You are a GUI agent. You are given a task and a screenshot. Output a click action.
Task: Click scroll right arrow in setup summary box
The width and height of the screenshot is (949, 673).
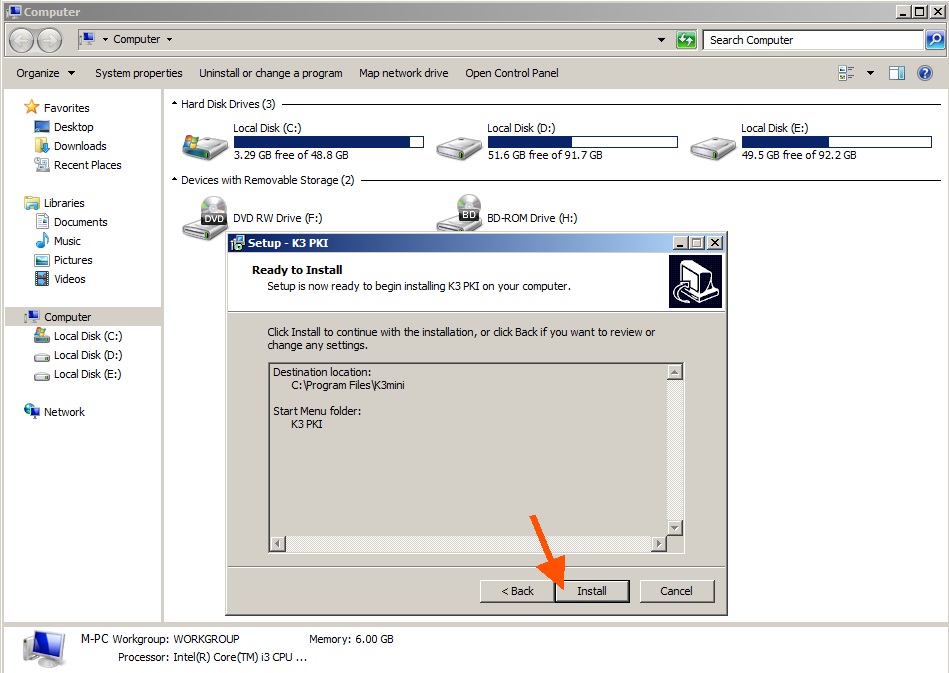pos(658,543)
